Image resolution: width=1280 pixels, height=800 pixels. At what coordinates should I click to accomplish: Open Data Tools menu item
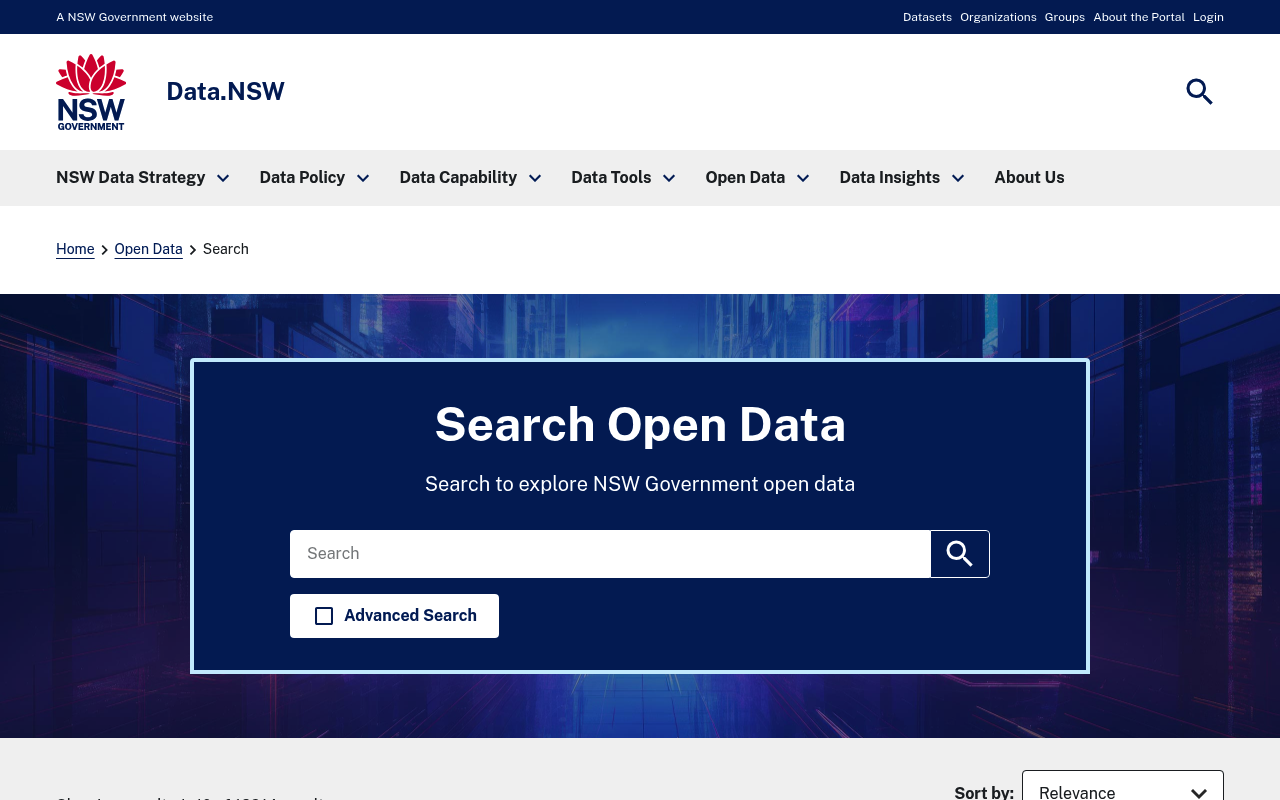611,177
